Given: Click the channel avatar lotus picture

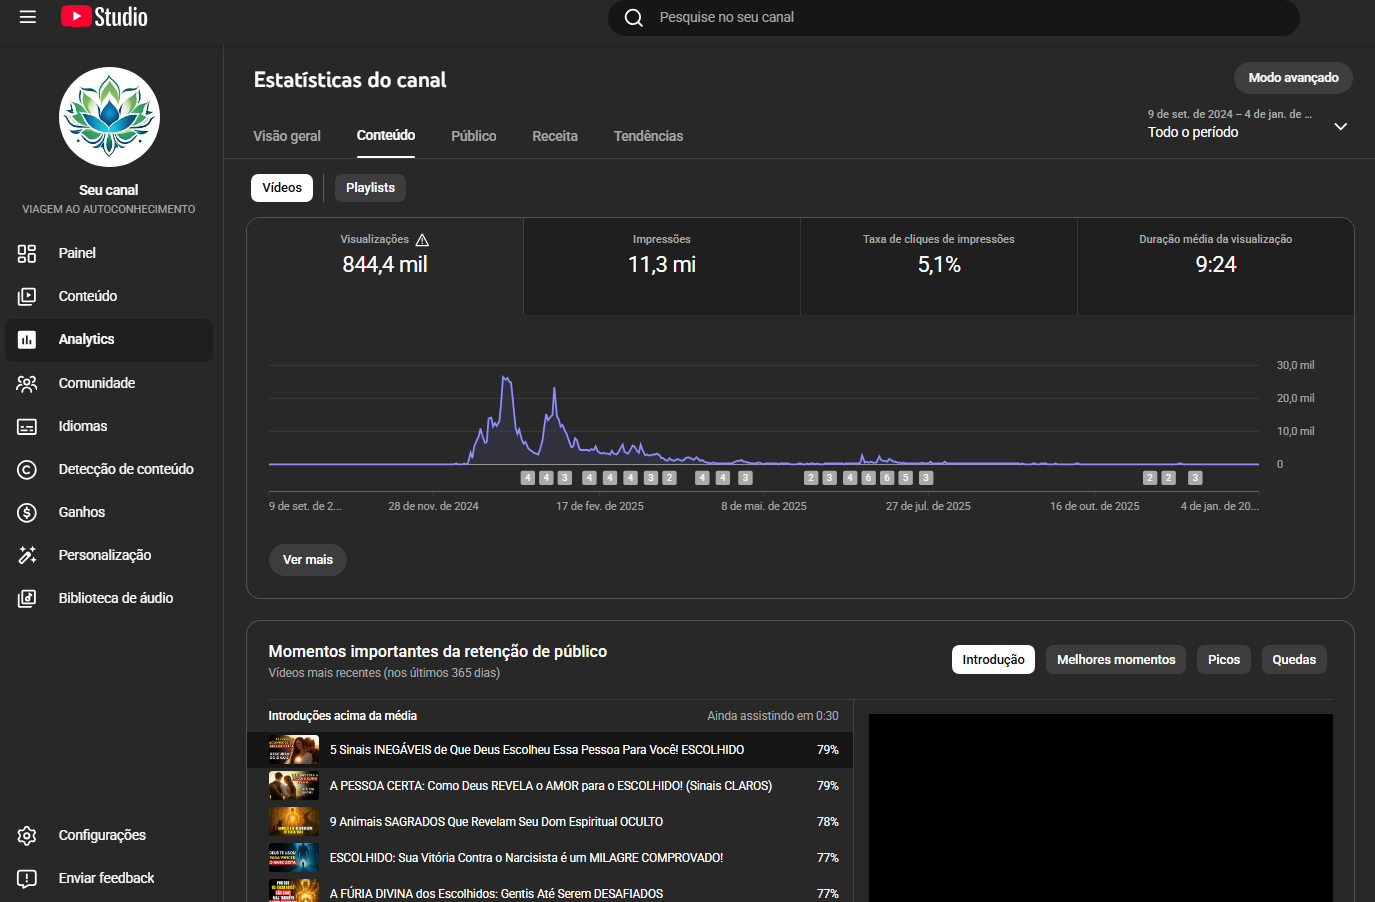Looking at the screenshot, I should coord(109,117).
